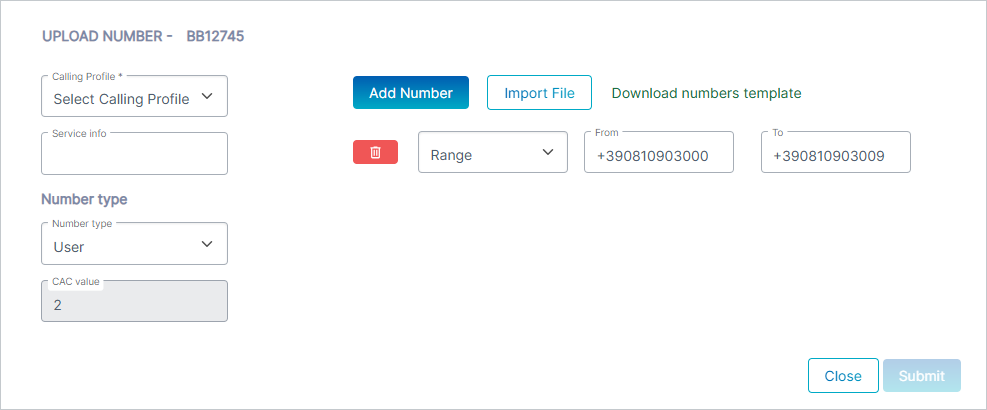This screenshot has width=987, height=410.
Task: Click the BB12745 identifier in header
Action: click(x=215, y=37)
